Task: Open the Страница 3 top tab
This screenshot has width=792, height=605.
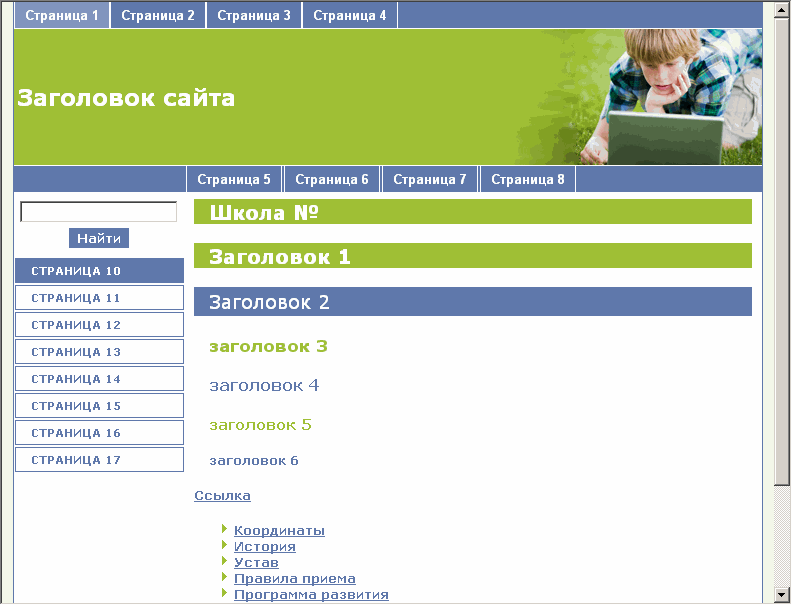Action: (x=254, y=15)
